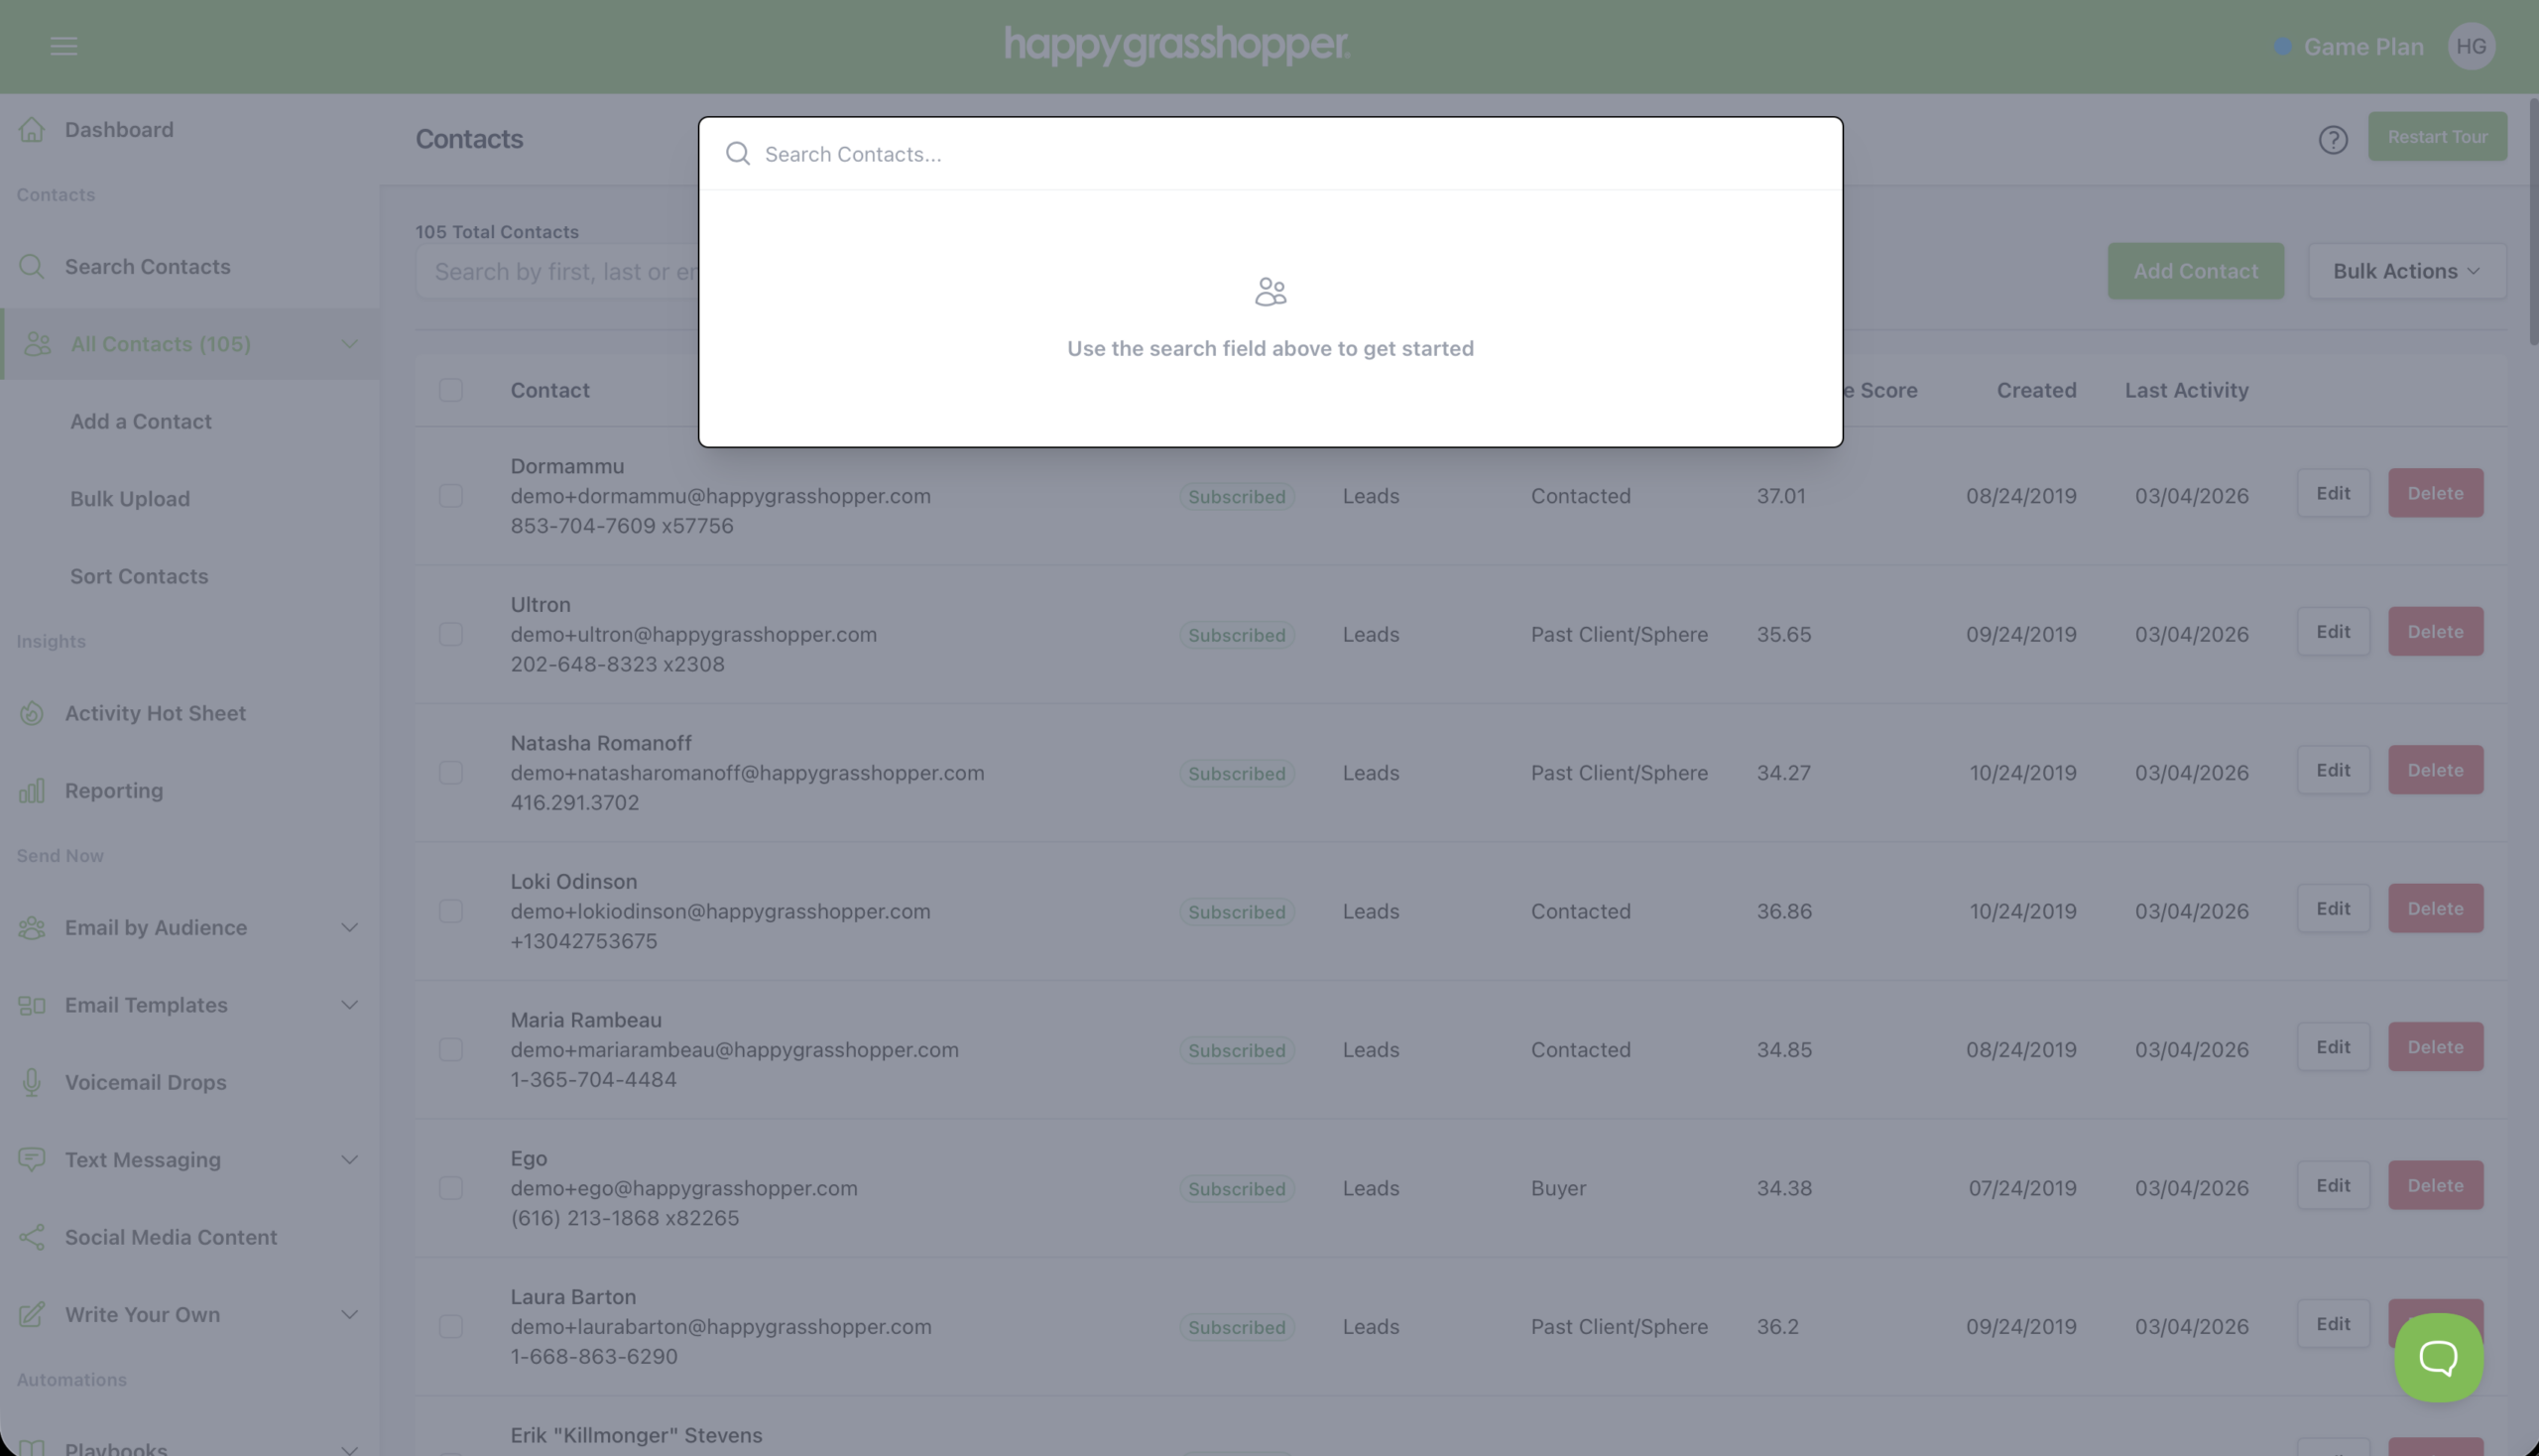This screenshot has width=2539, height=1456.
Task: Open the live chat widget bubble
Action: tap(2438, 1357)
